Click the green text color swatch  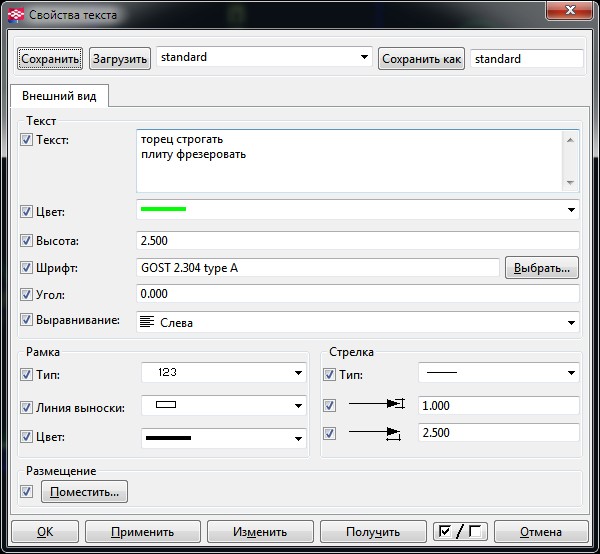point(163,209)
